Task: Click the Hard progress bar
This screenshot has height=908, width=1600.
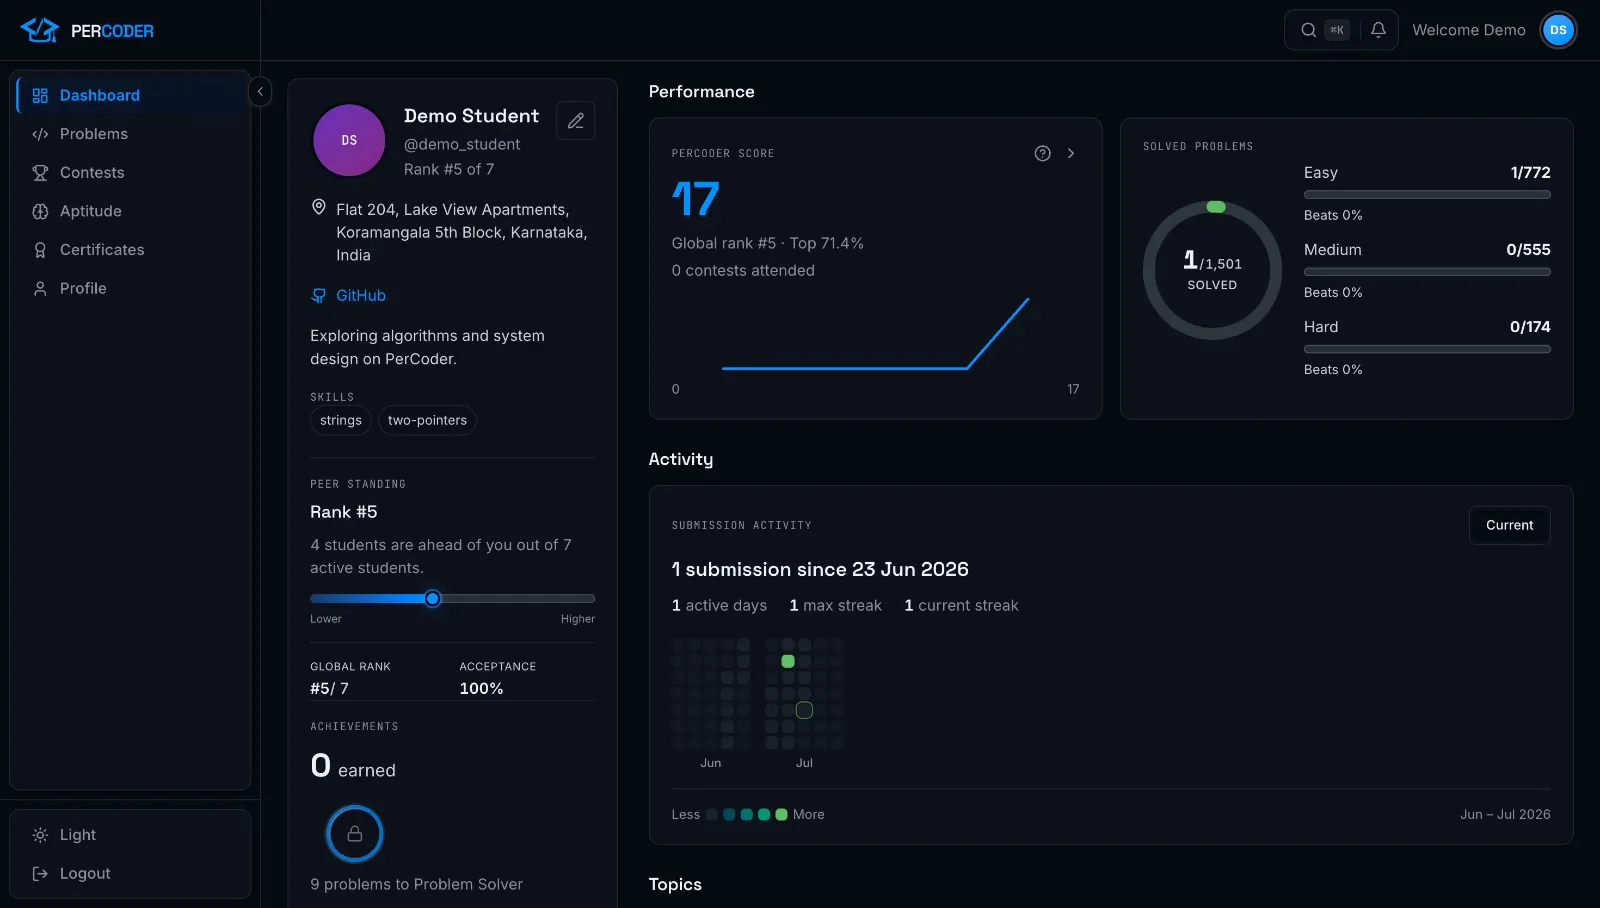Action: [x=1427, y=349]
